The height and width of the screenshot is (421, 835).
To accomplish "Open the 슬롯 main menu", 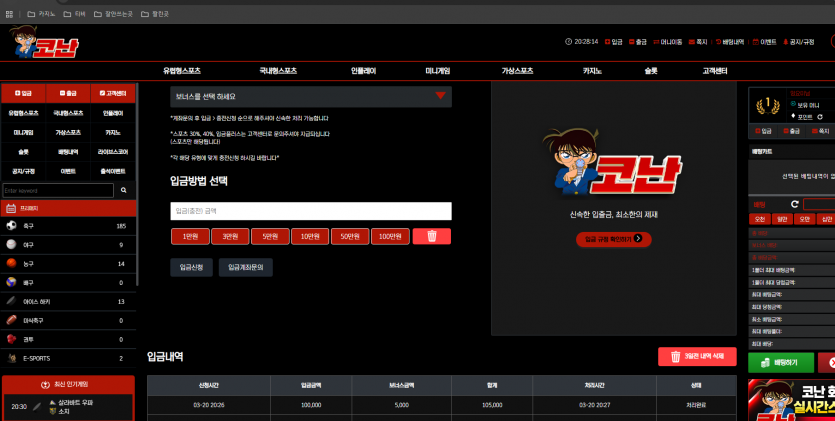I will coord(651,71).
